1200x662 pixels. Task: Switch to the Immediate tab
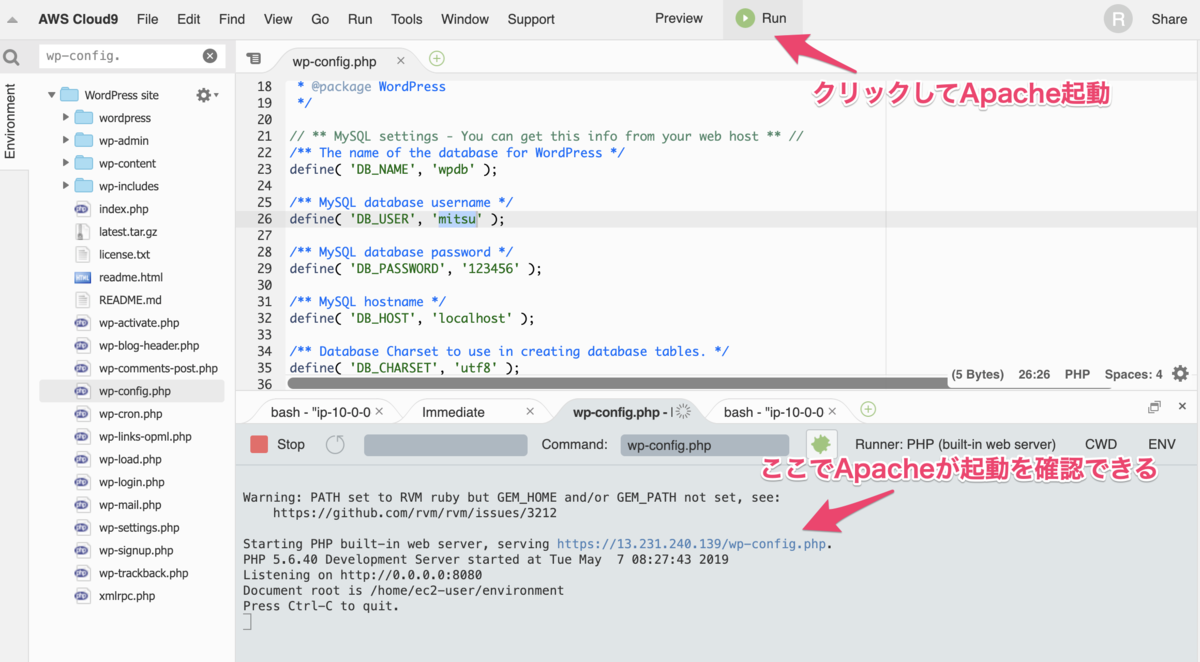(453, 412)
